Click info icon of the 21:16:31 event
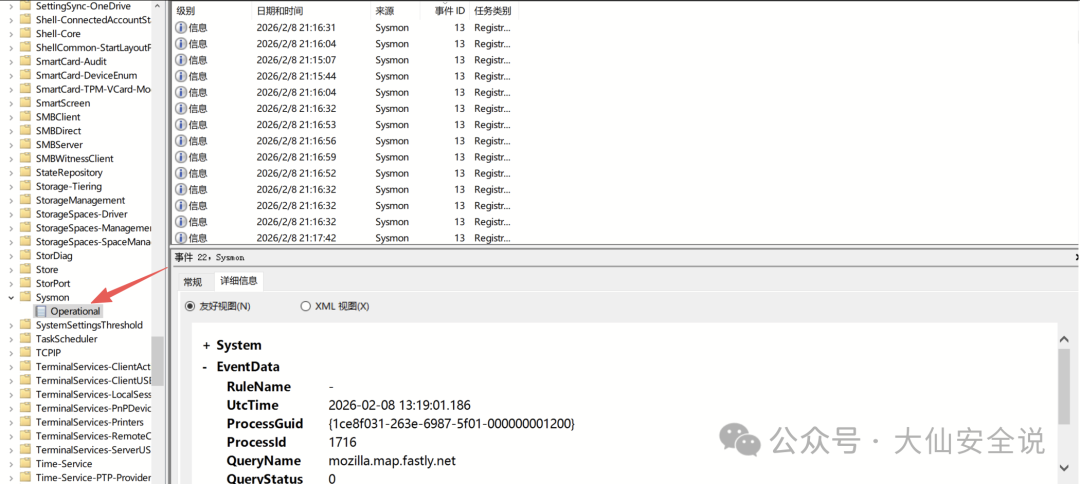The height and width of the screenshot is (484, 1080). pos(181,28)
